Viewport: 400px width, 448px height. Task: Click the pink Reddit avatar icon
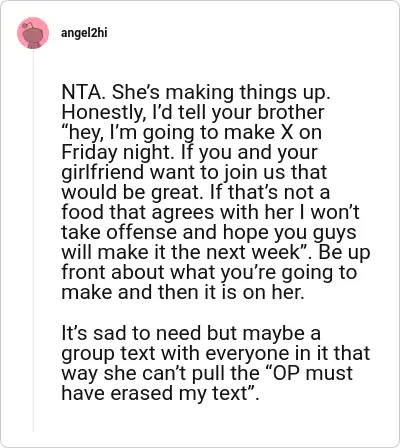pyautogui.click(x=33, y=33)
